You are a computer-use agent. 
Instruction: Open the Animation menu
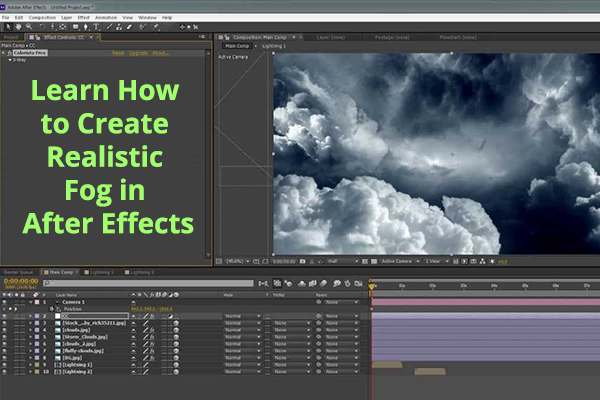coord(106,18)
